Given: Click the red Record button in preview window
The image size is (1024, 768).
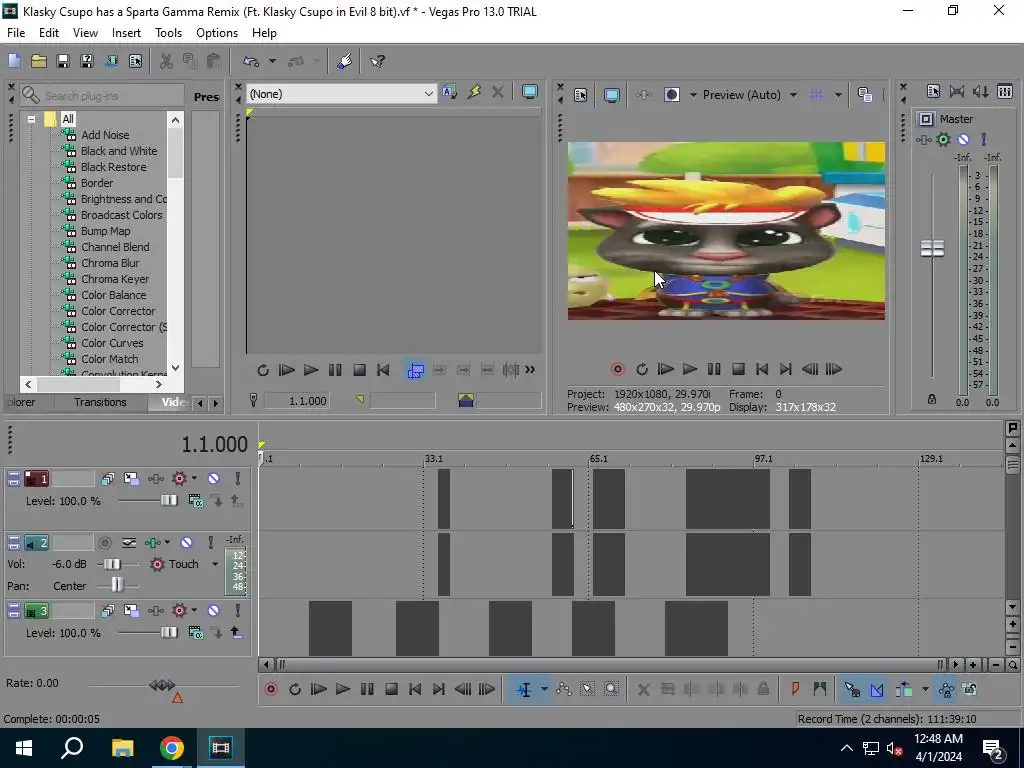Looking at the screenshot, I should (618, 370).
